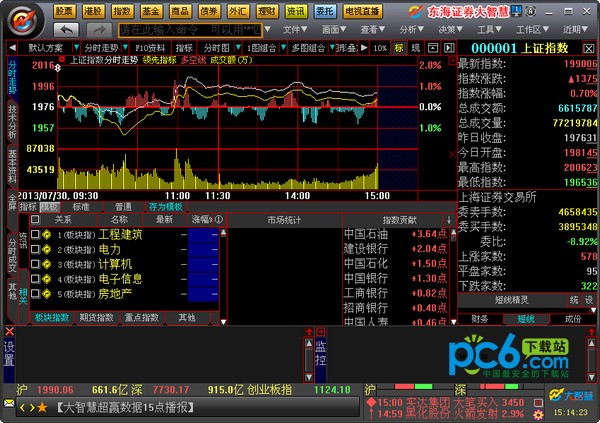The width and height of the screenshot is (600, 423).
Task: Click the yellow diamond icon beside 房地产
Action: point(47,294)
